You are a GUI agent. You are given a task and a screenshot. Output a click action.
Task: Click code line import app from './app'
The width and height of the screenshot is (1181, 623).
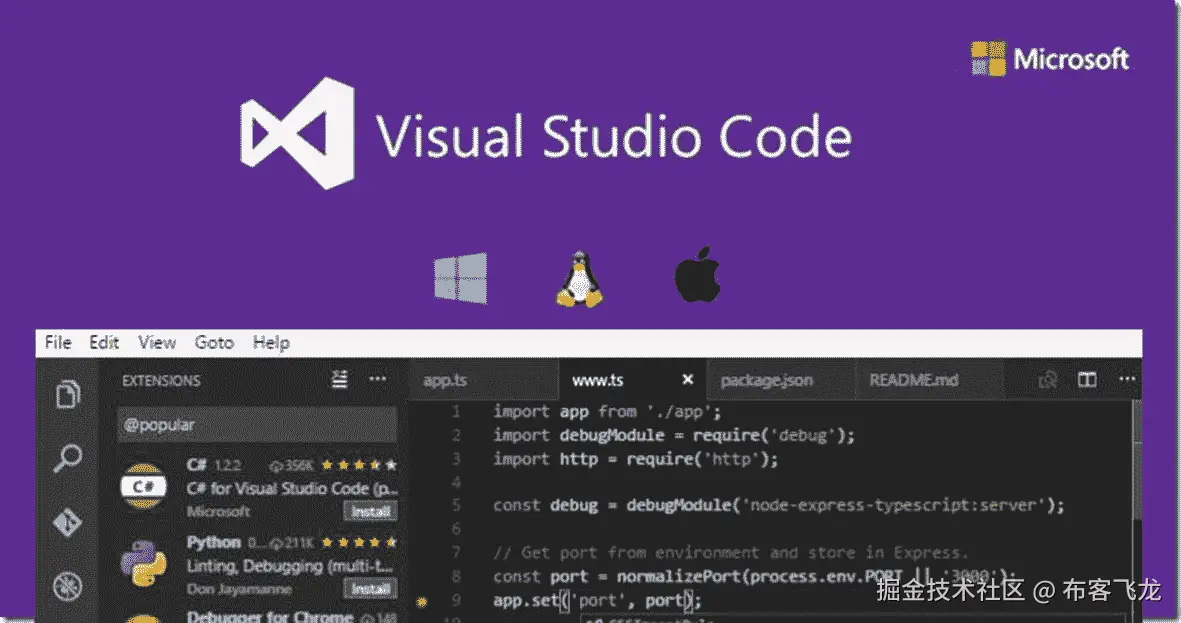(607, 411)
